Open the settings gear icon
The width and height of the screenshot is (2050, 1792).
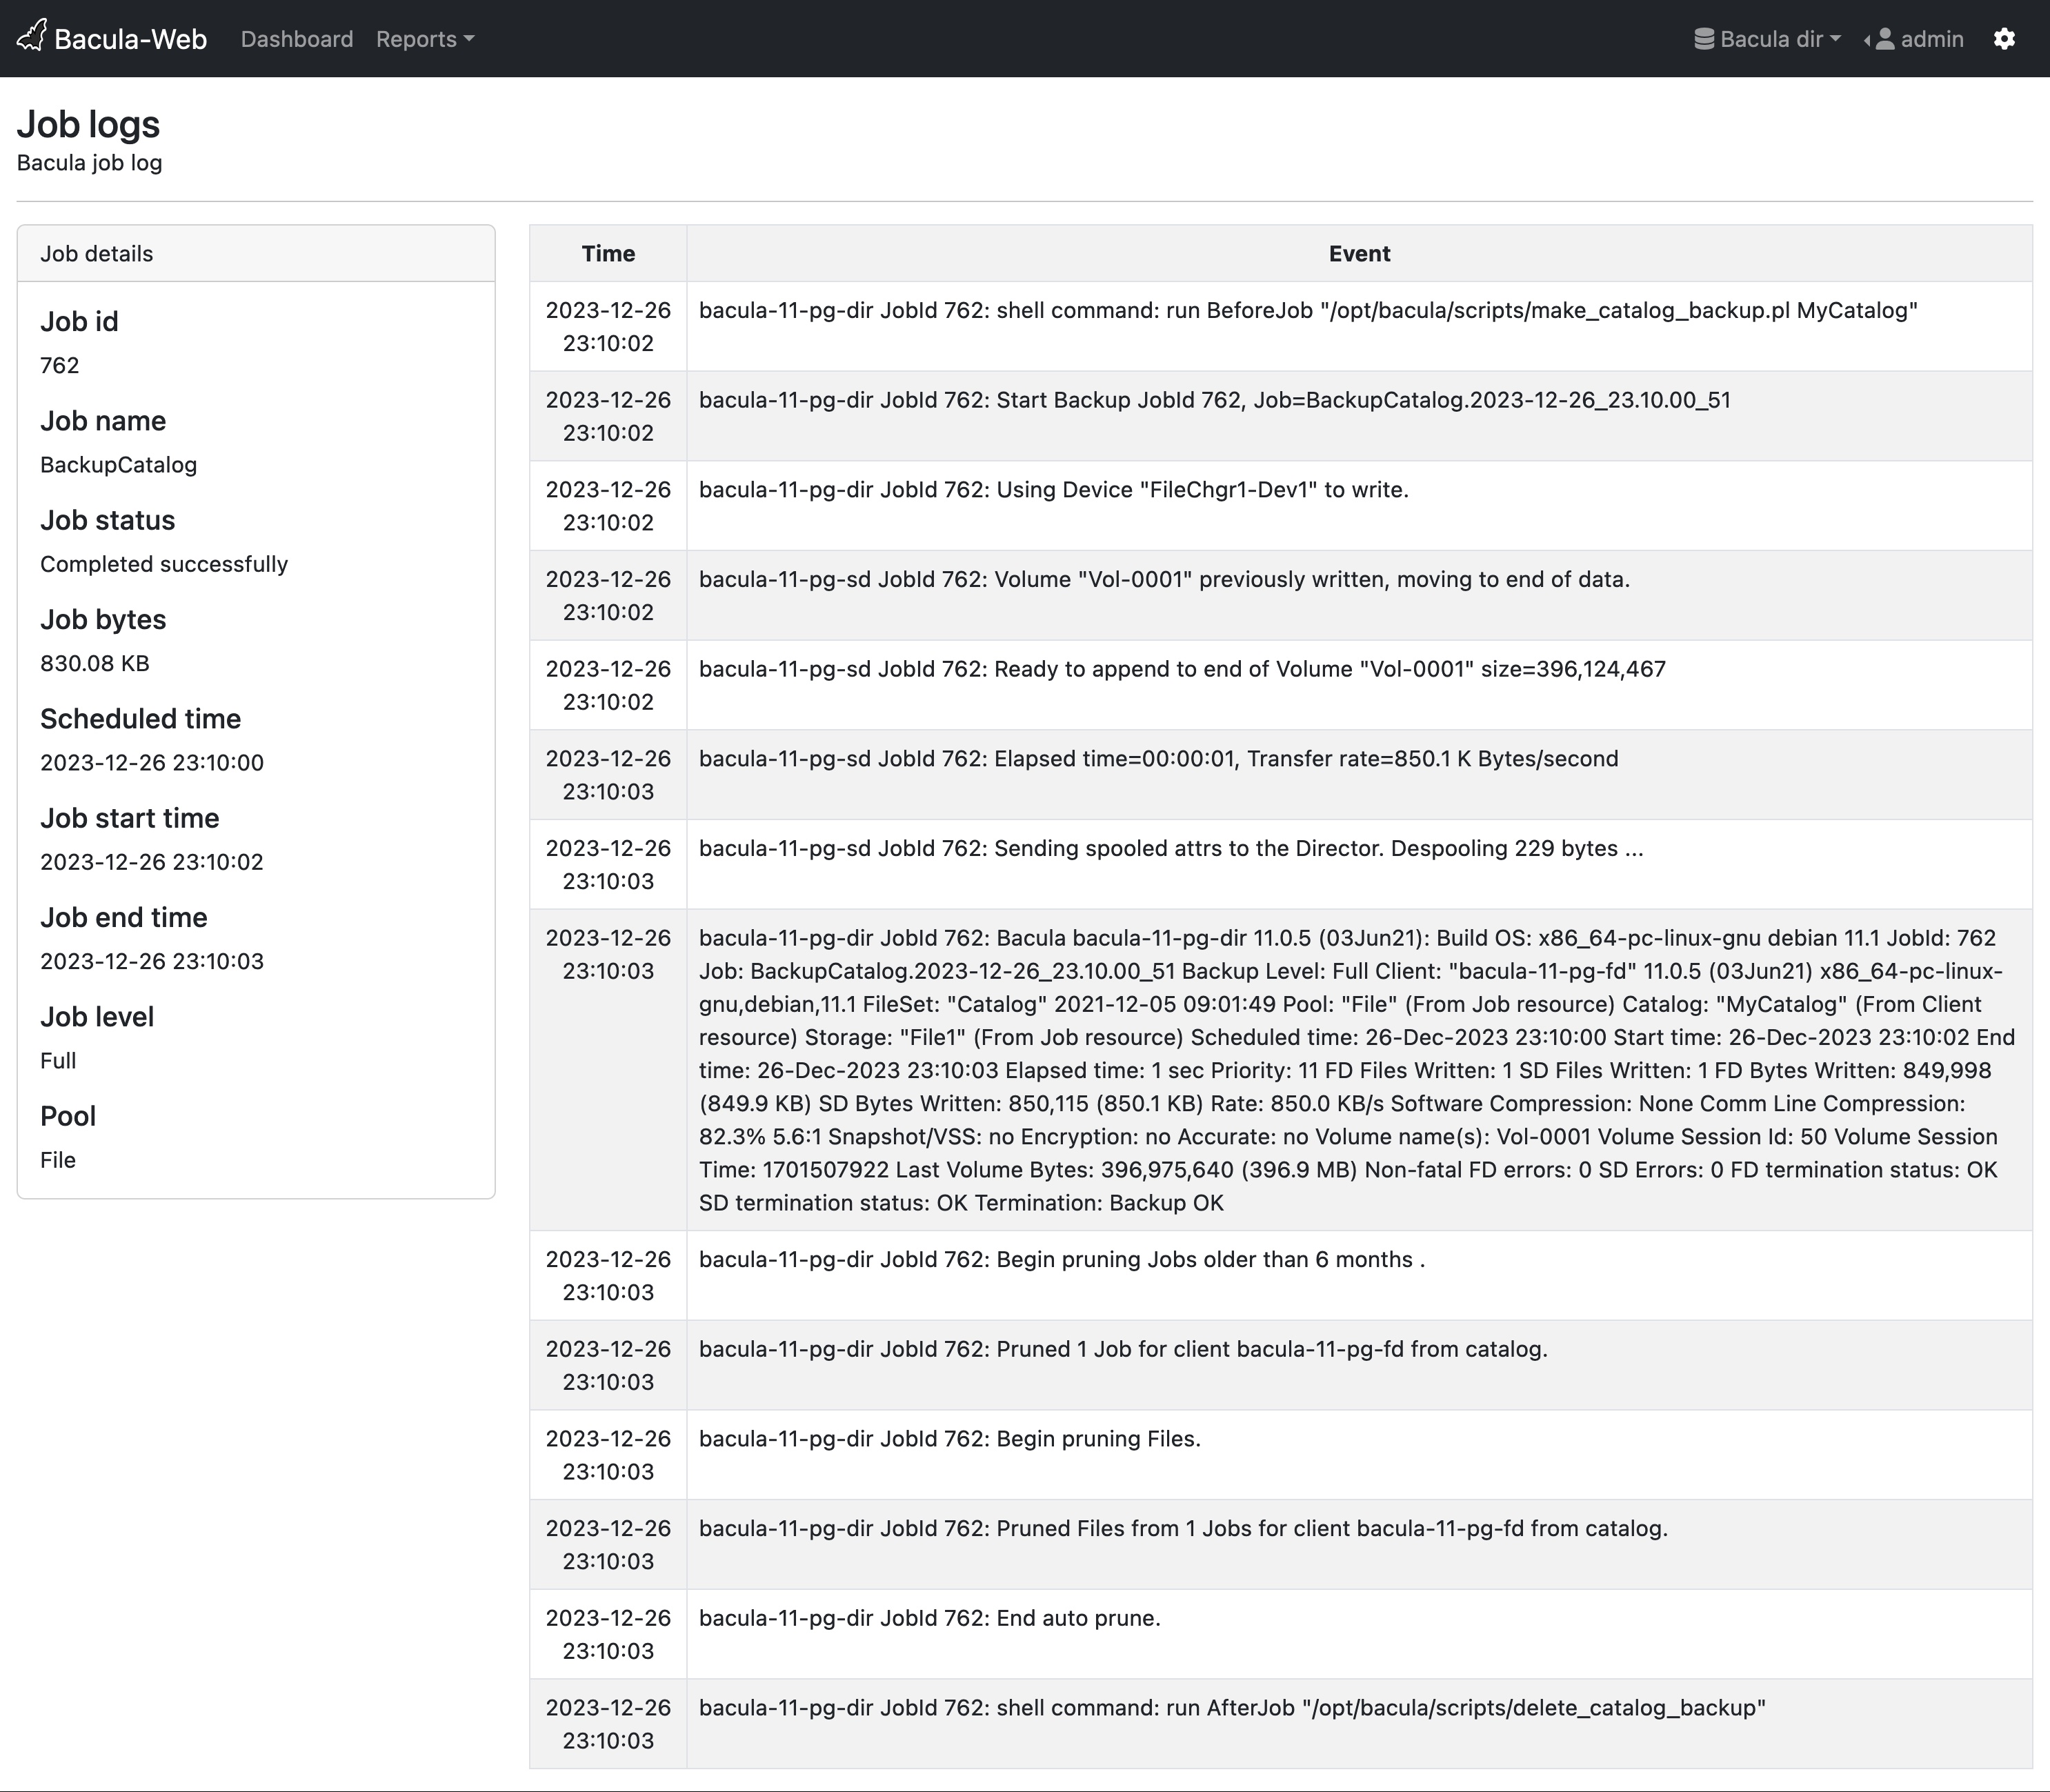2004,39
